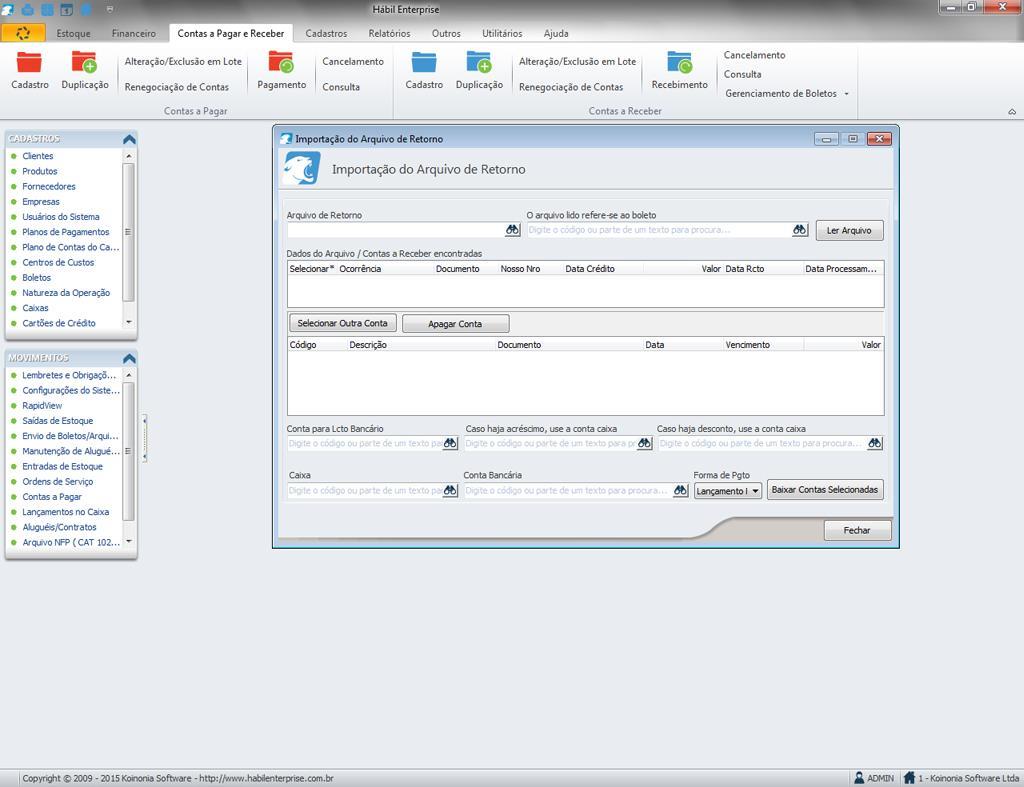Open Contas a Receber Cadastro blue folder
The width and height of the screenshot is (1024, 787).
pos(424,63)
